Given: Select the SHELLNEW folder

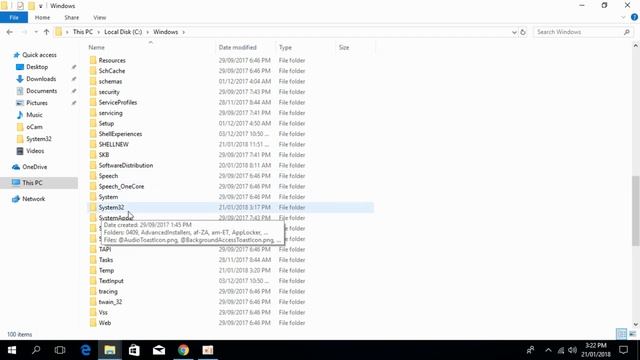Looking at the screenshot, I should [x=113, y=144].
